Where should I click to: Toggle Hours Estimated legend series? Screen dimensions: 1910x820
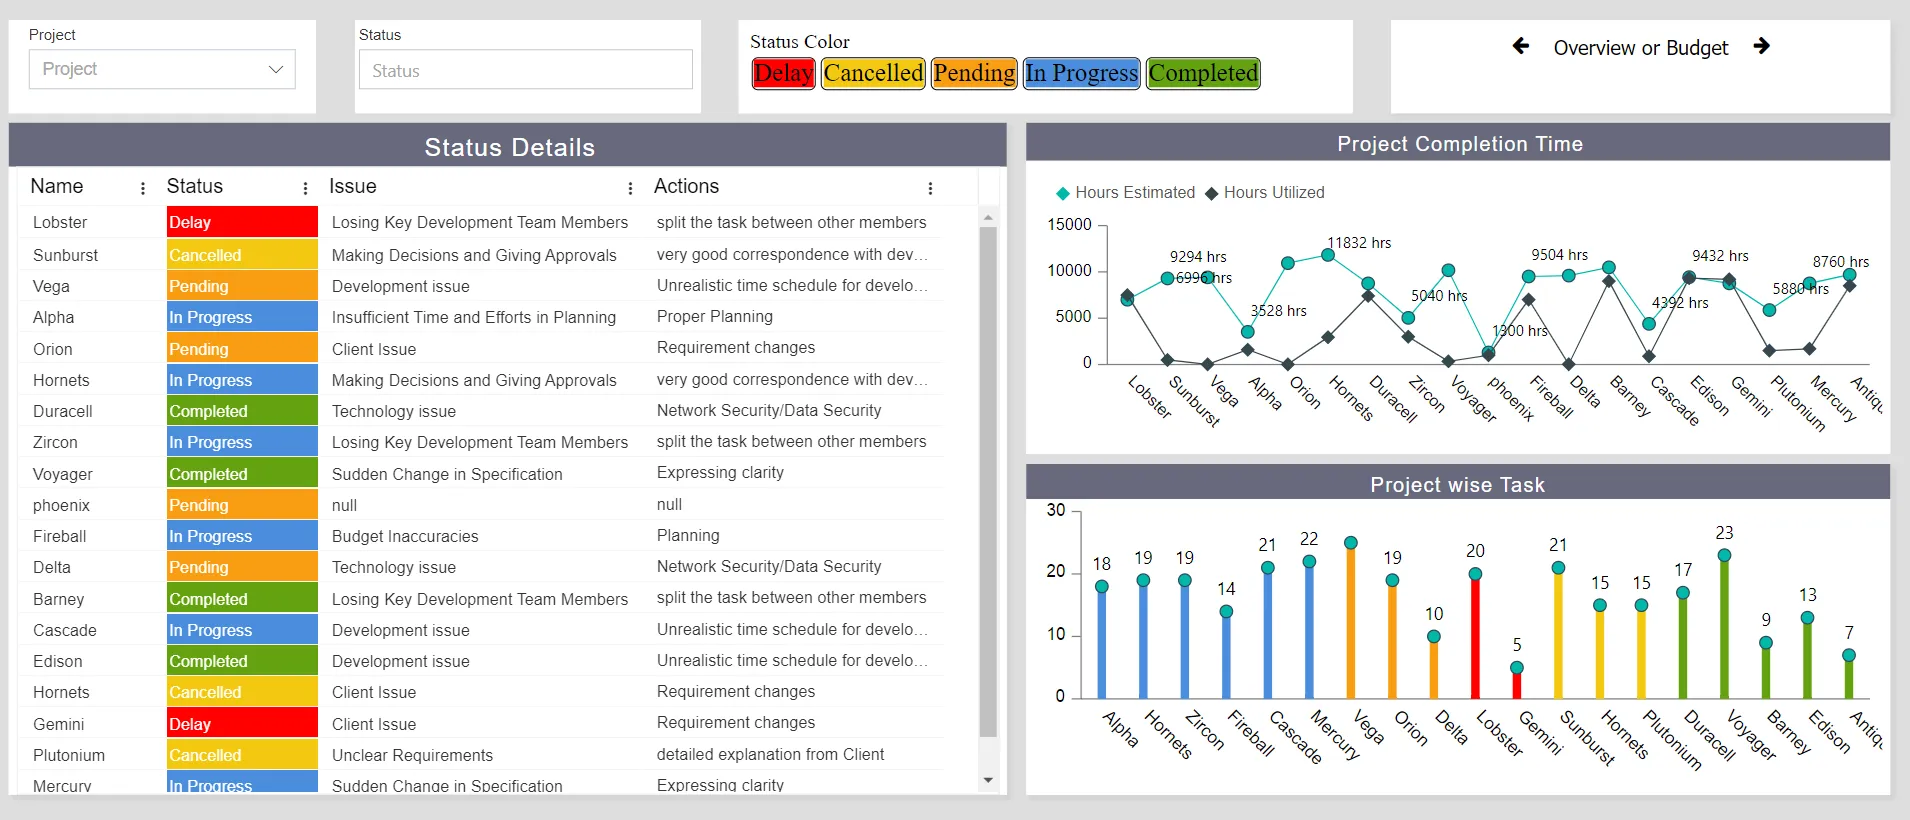(x=1125, y=193)
